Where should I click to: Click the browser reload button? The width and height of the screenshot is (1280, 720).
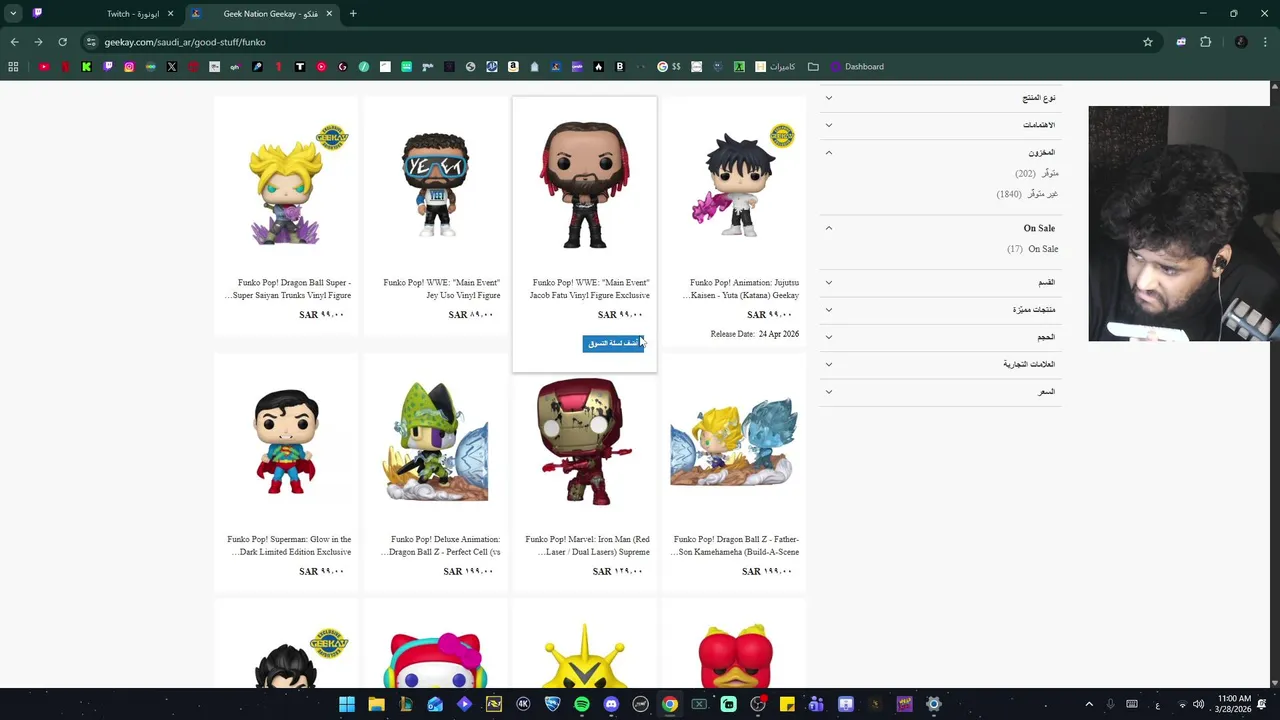[62, 42]
